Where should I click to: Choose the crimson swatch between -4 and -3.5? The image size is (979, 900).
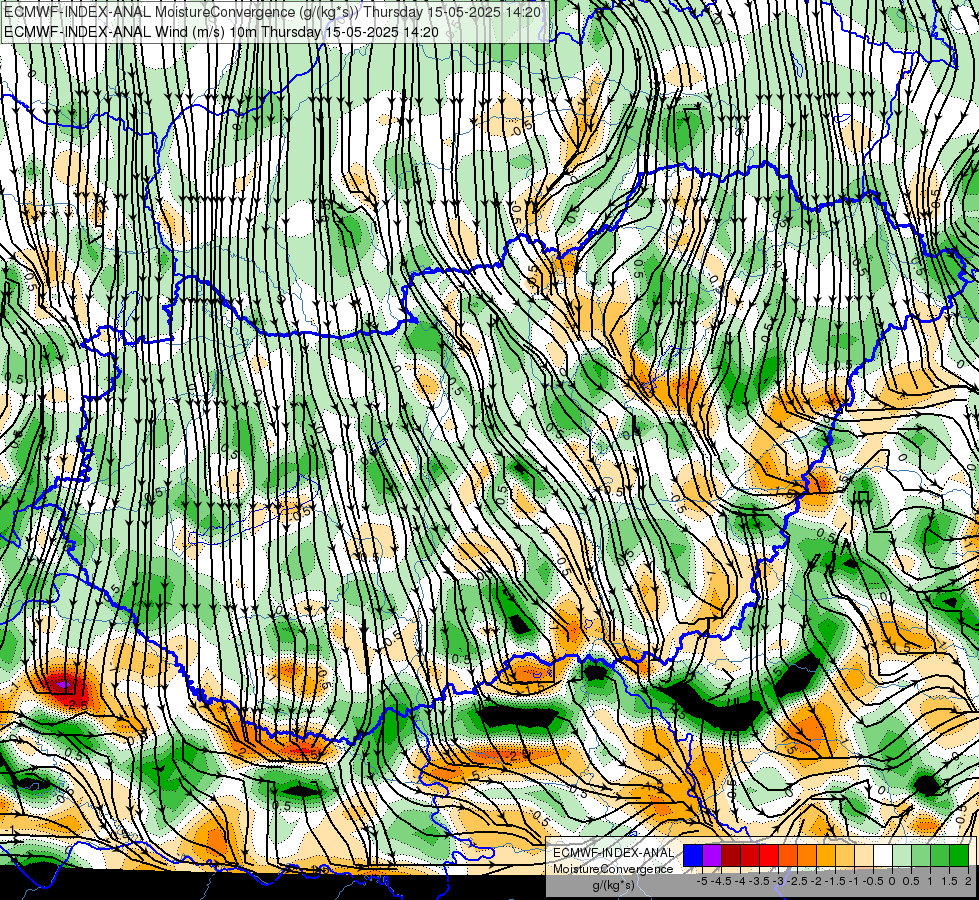[750, 856]
